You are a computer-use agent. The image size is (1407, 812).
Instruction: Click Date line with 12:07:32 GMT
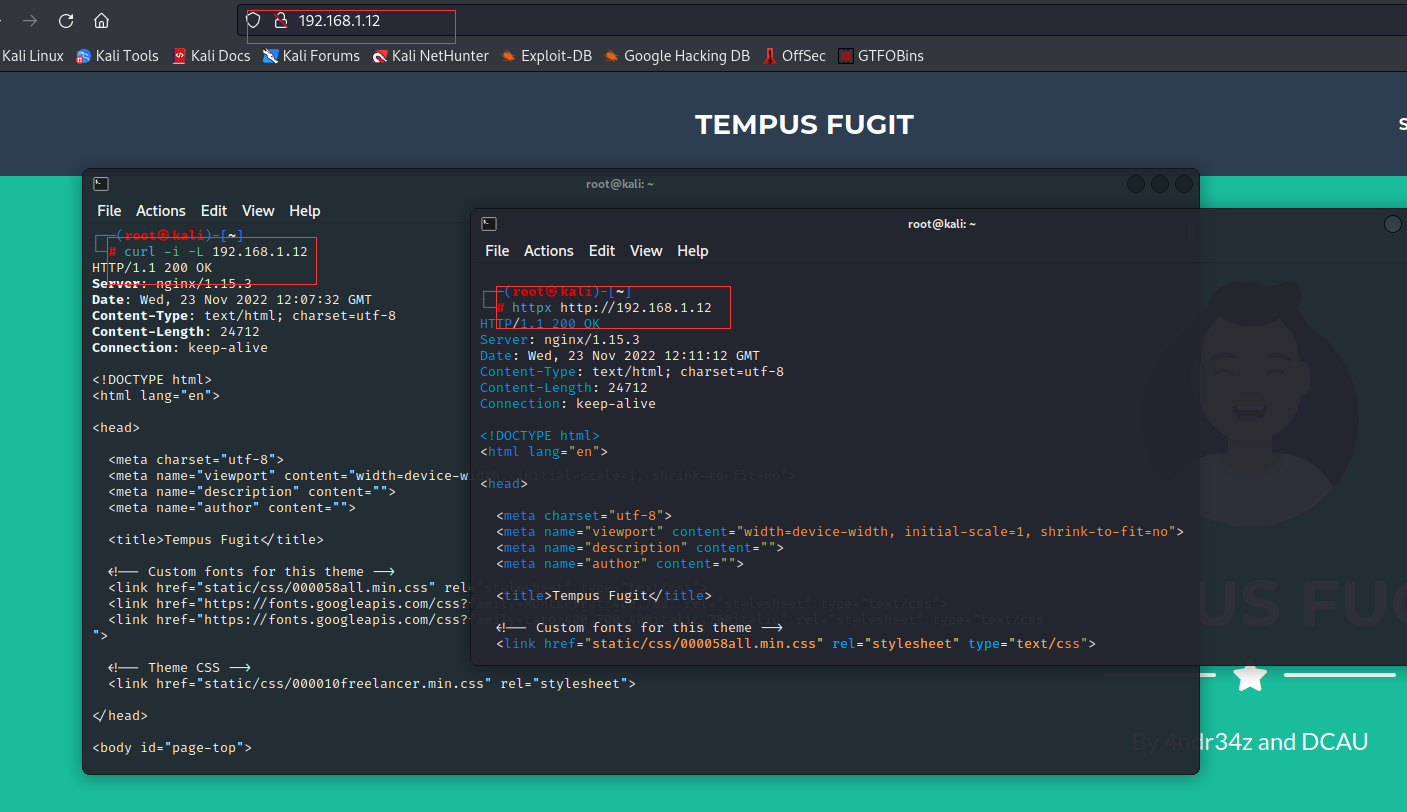[232, 300]
